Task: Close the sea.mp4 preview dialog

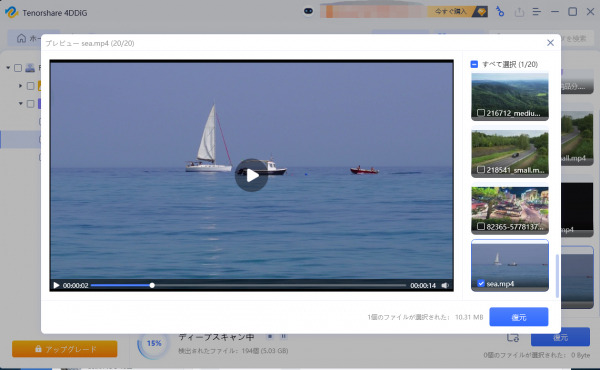Action: coord(550,42)
